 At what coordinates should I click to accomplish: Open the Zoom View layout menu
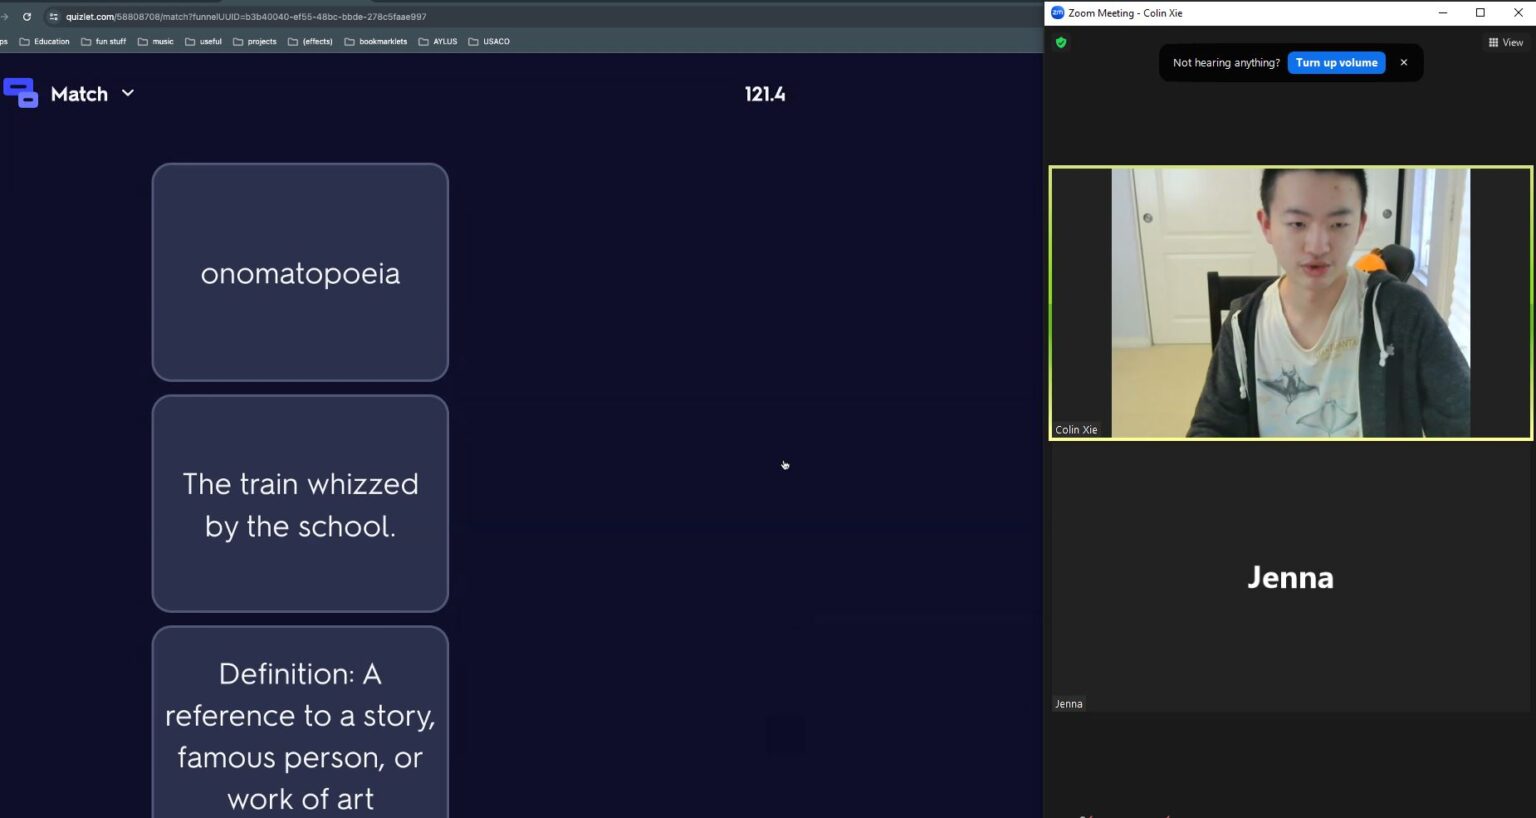click(x=1505, y=42)
